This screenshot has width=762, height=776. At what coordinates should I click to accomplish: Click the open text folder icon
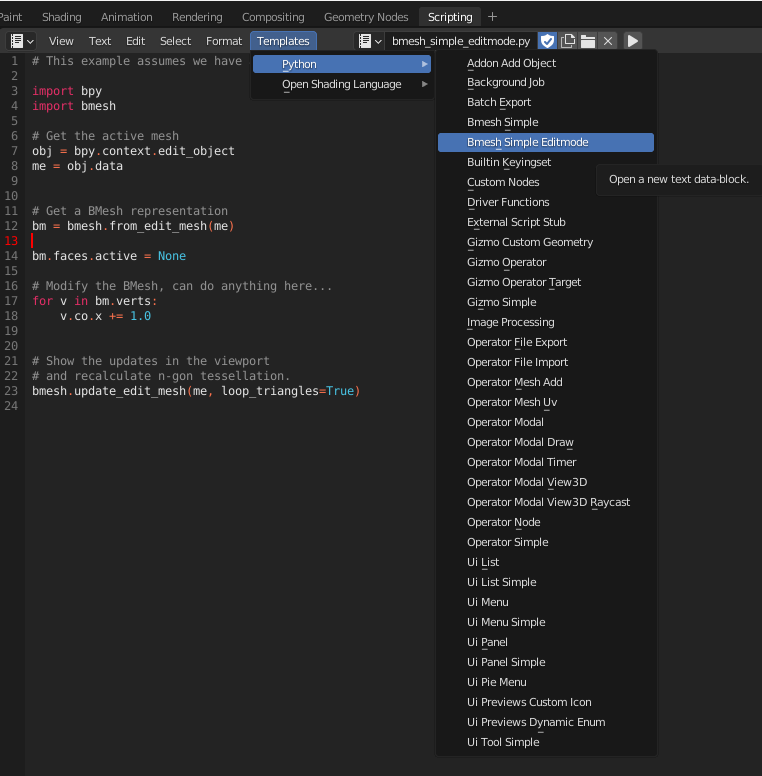(x=588, y=41)
